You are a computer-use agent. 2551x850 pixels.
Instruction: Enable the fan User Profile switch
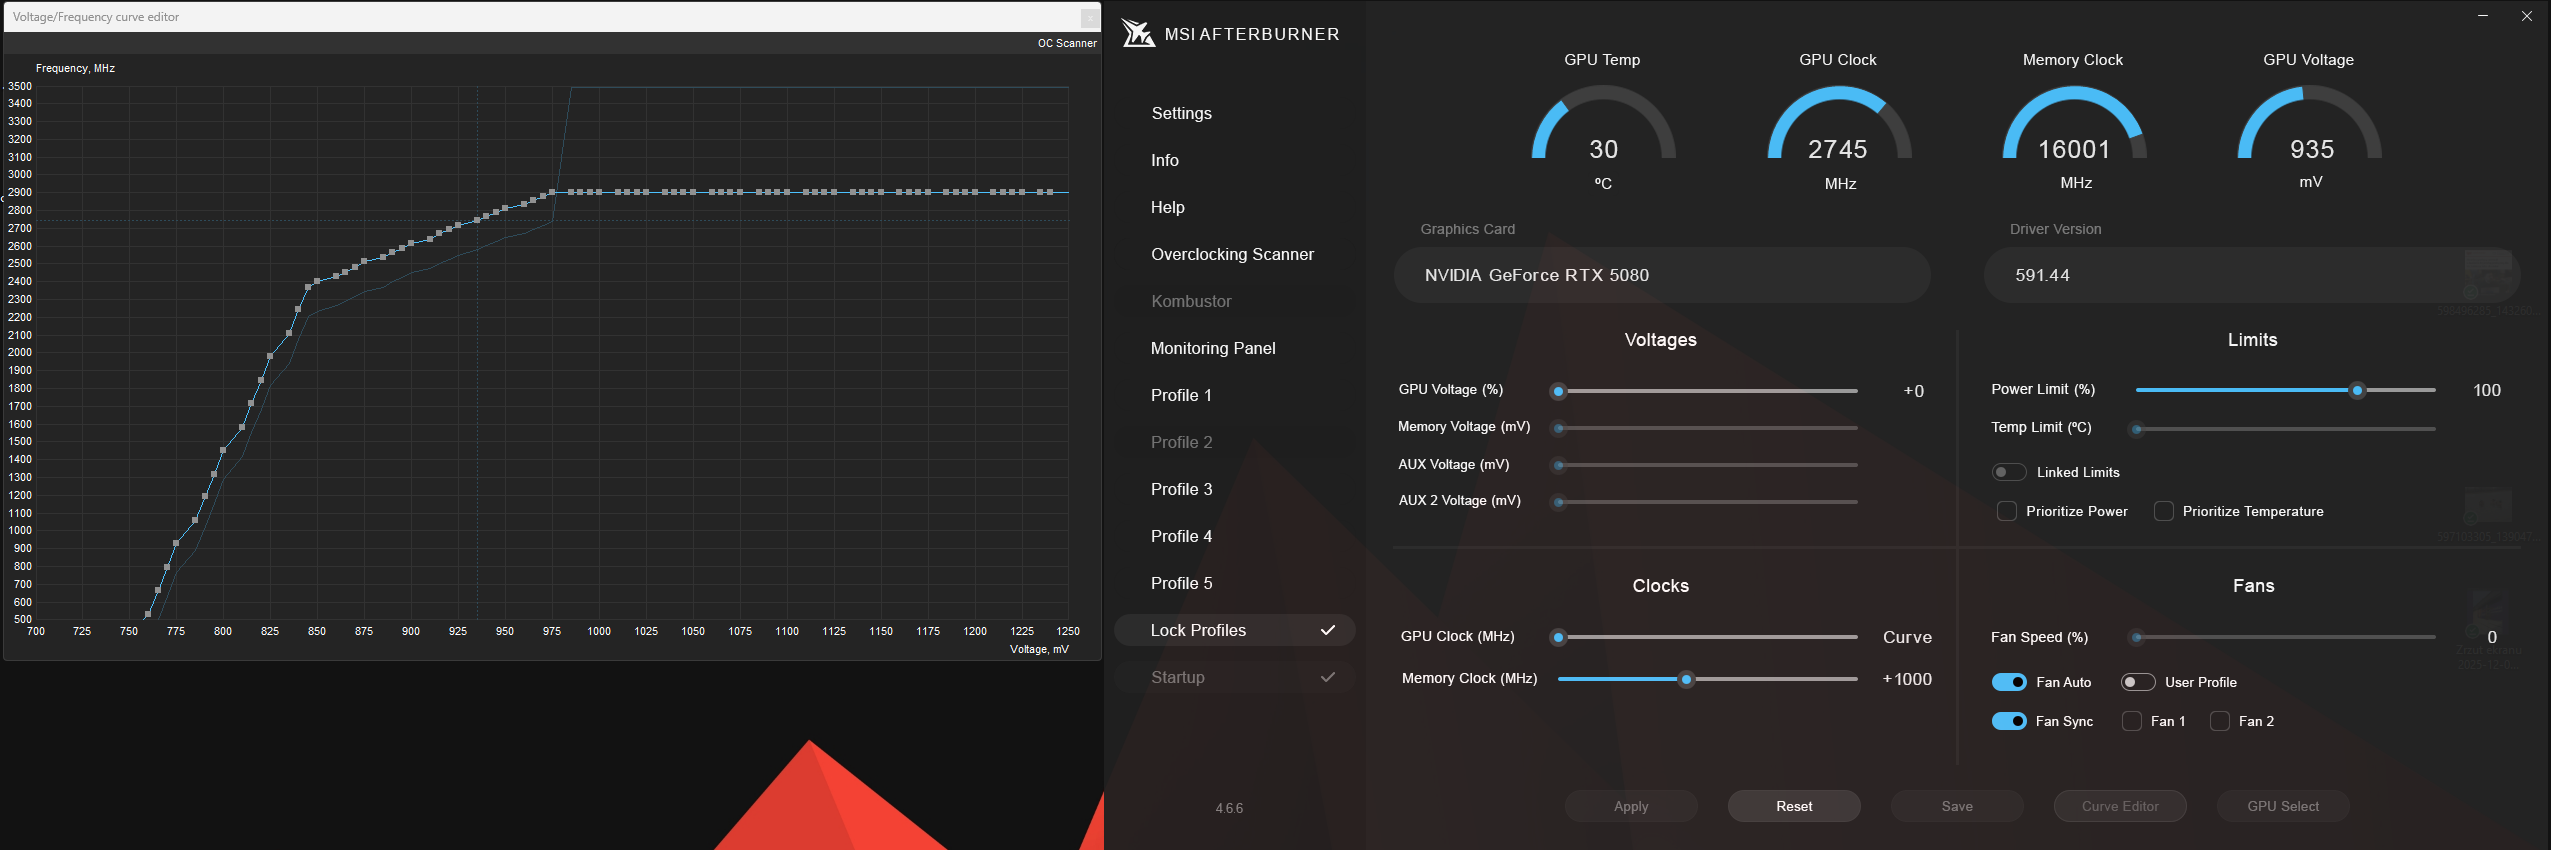click(x=2138, y=682)
